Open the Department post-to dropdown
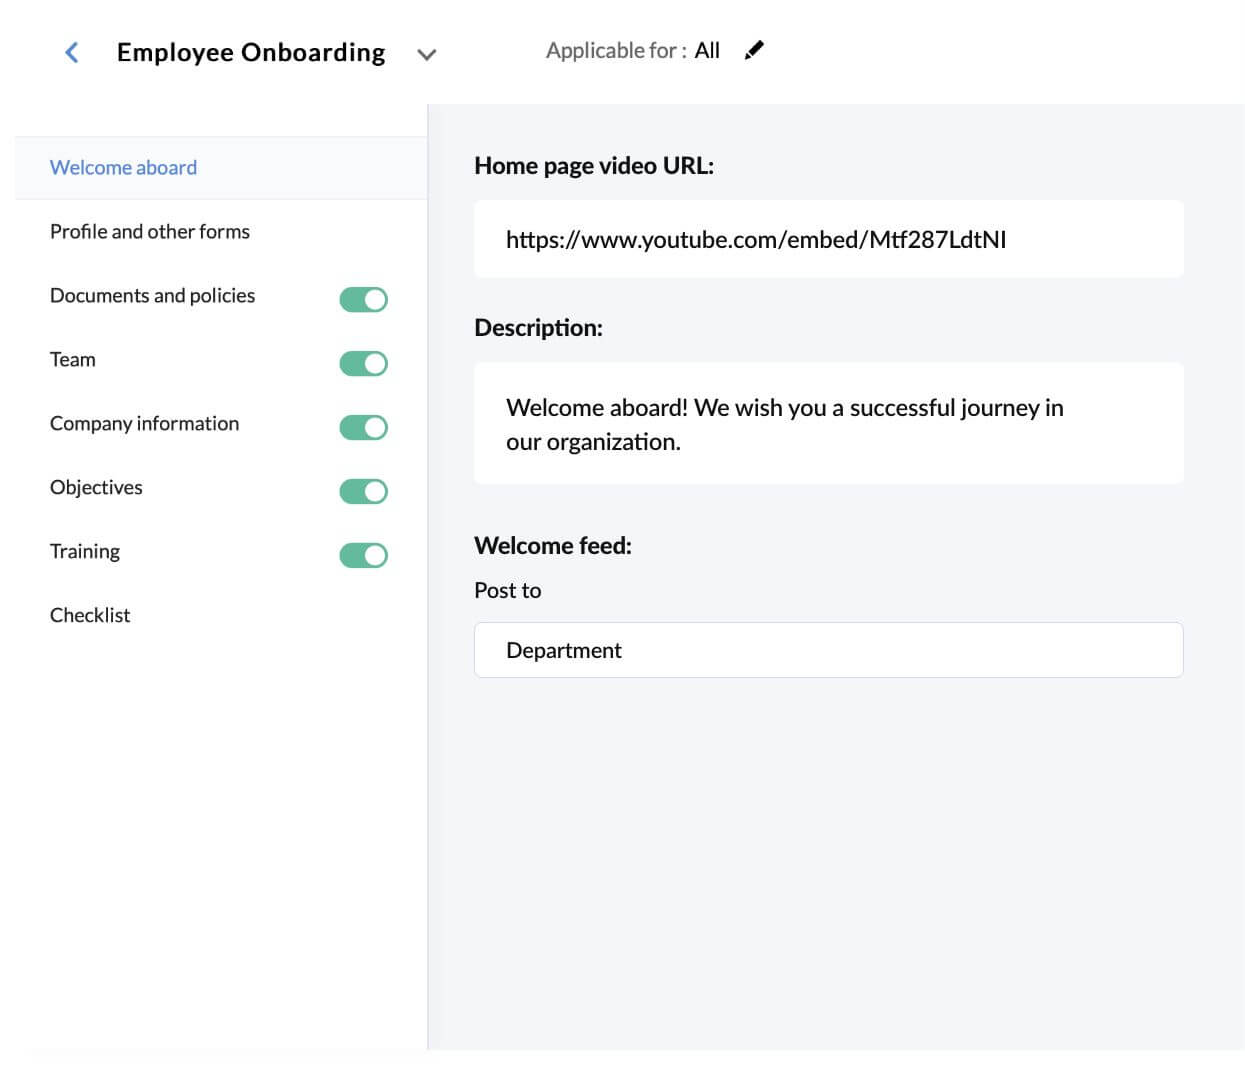1245x1077 pixels. pyautogui.click(x=828, y=650)
